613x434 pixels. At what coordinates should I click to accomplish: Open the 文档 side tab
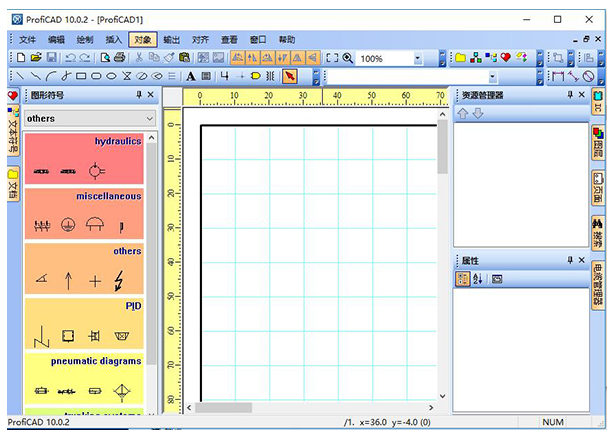click(x=13, y=185)
